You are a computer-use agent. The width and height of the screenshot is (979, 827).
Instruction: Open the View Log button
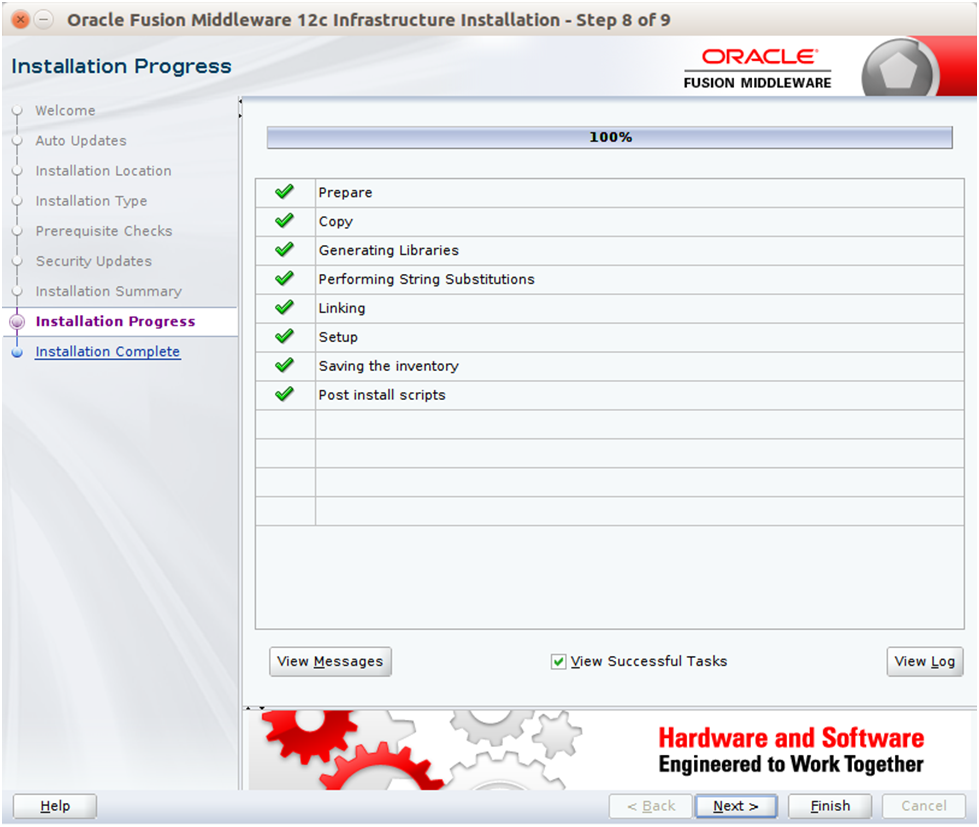(925, 662)
